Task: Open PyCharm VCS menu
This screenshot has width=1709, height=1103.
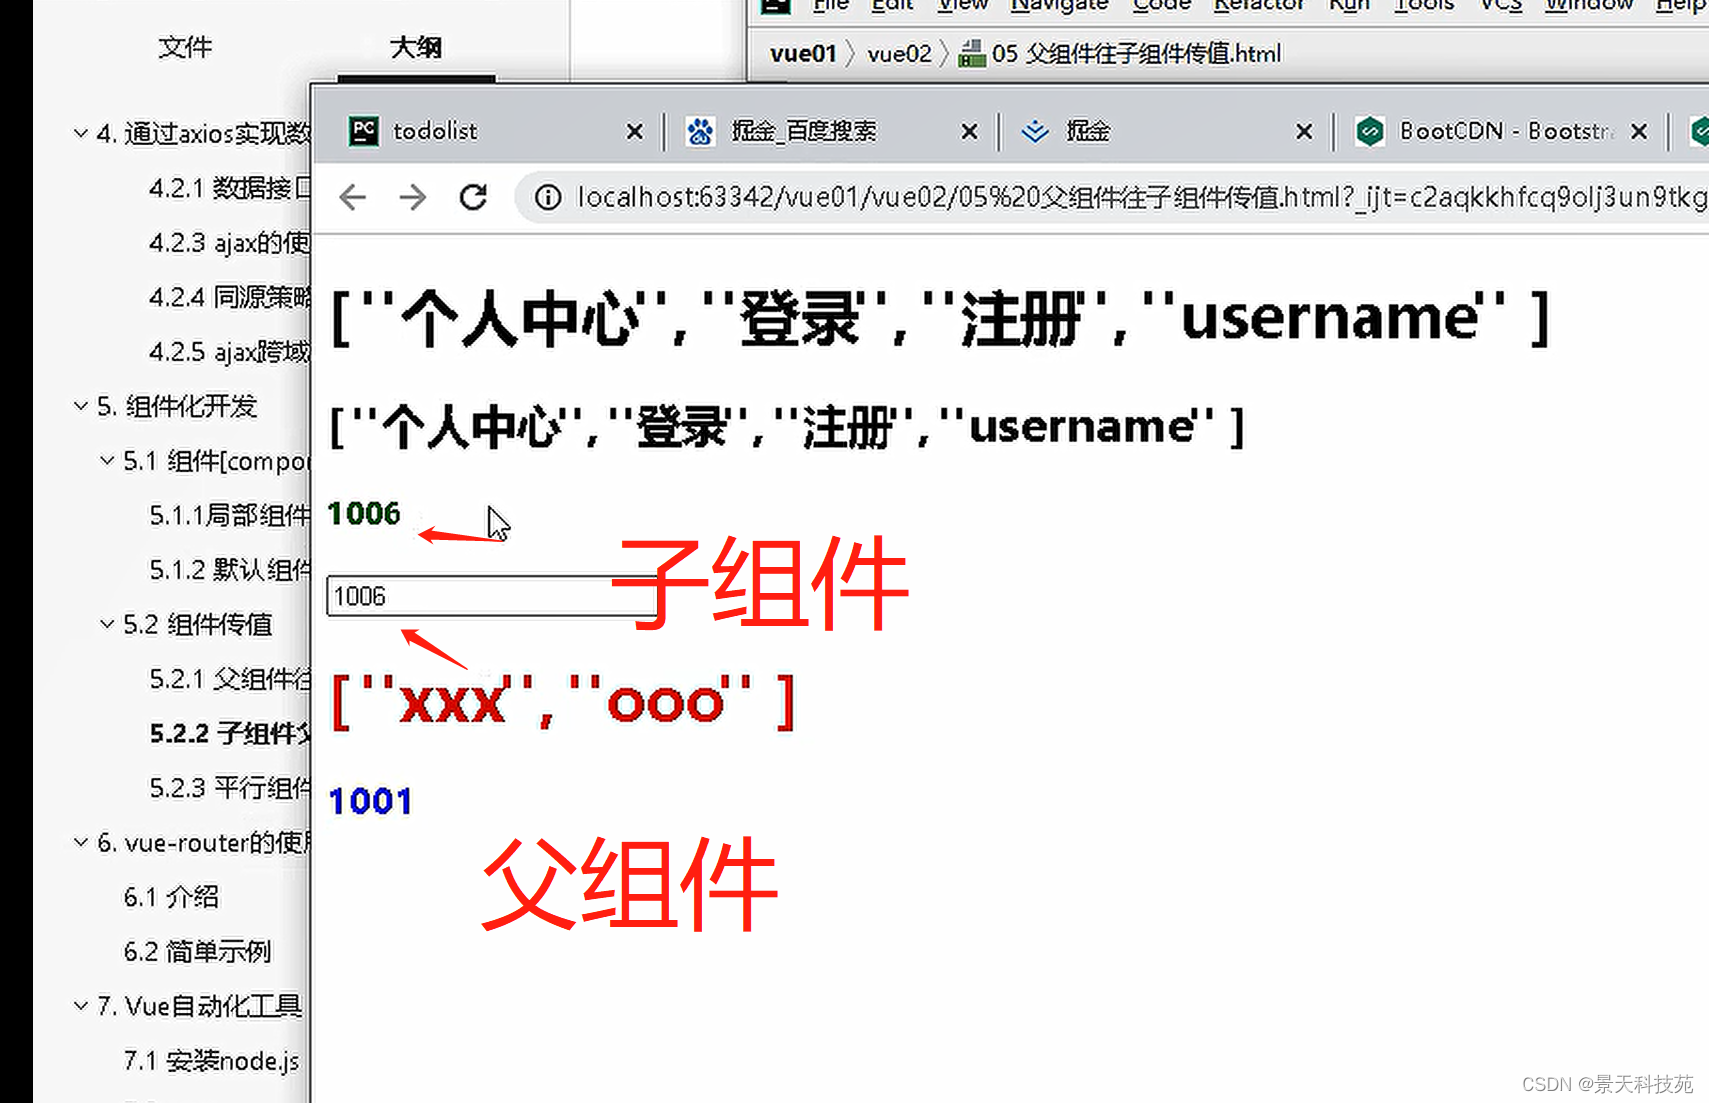Action: pyautogui.click(x=1501, y=5)
